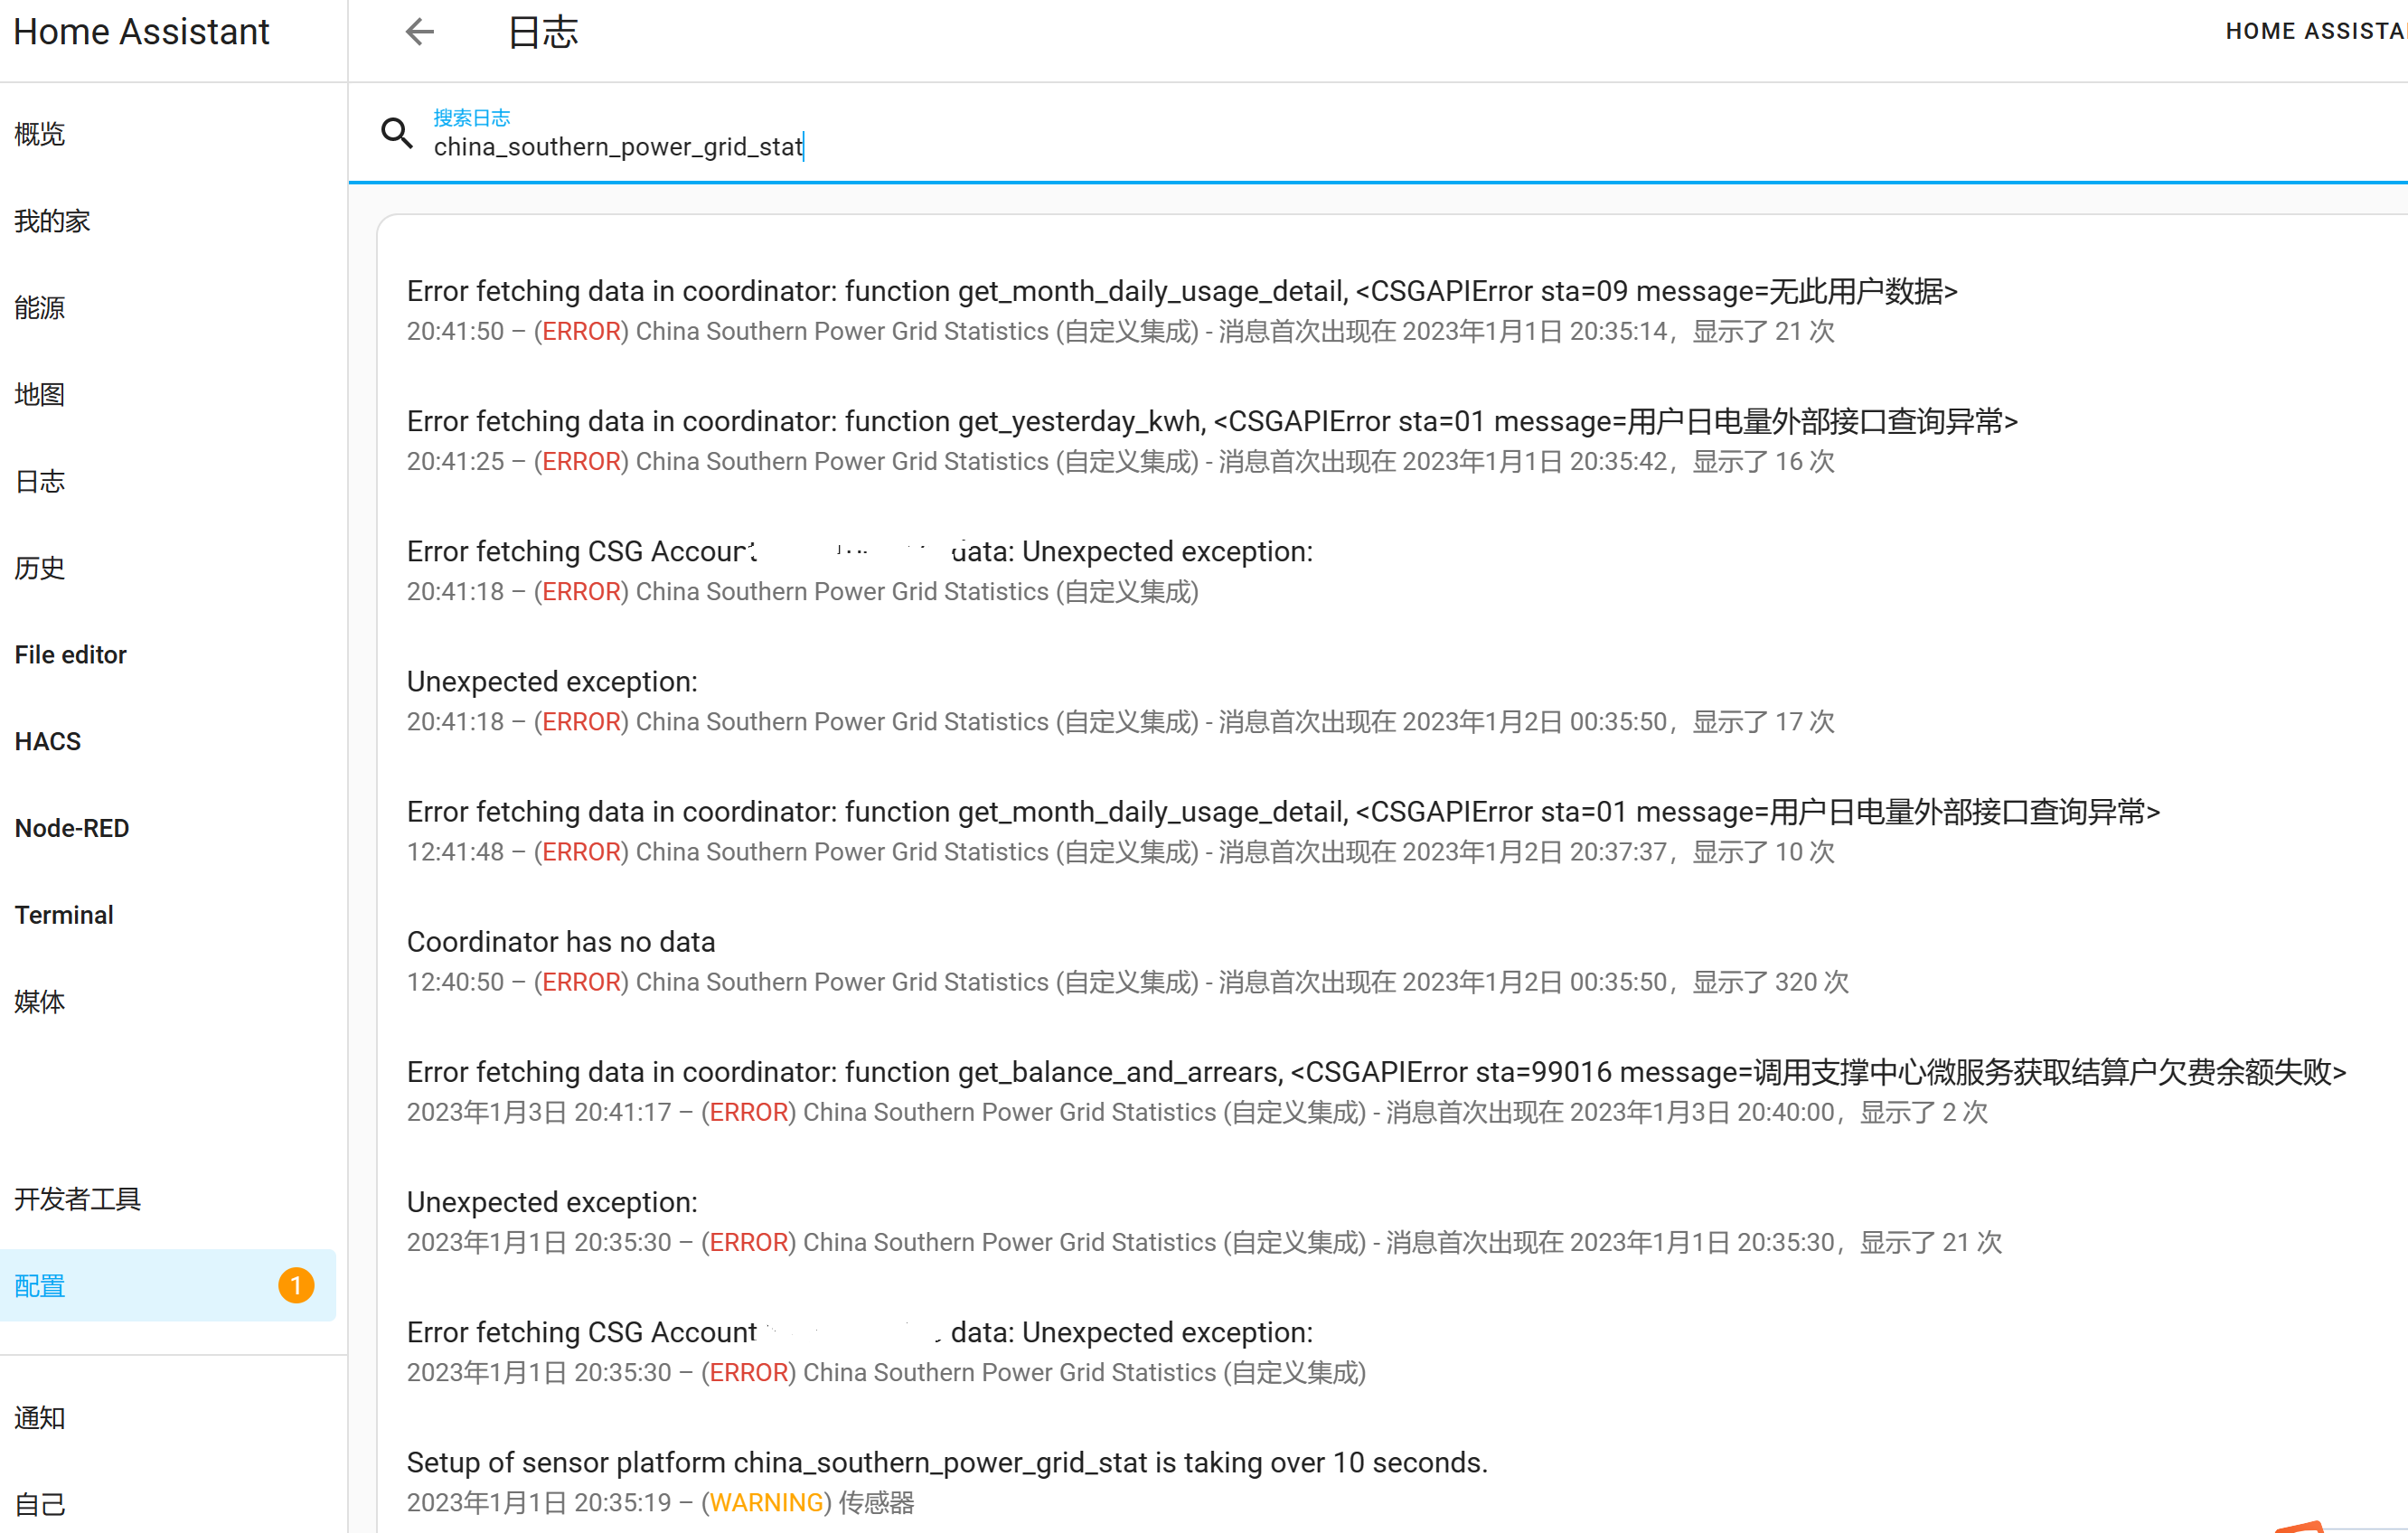The height and width of the screenshot is (1533, 2408).
Task: Open the Terminal sidebar item
Action: 64,914
